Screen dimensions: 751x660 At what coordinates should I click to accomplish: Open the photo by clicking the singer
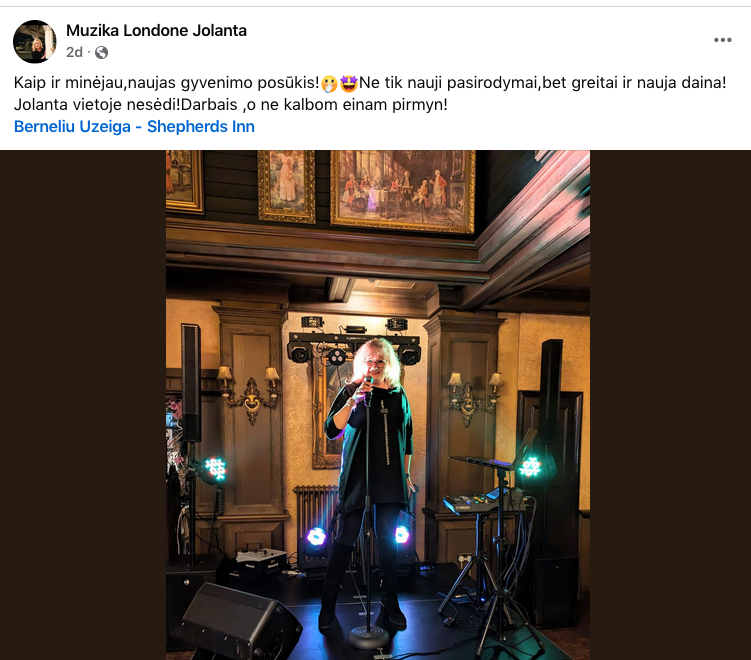click(x=369, y=474)
